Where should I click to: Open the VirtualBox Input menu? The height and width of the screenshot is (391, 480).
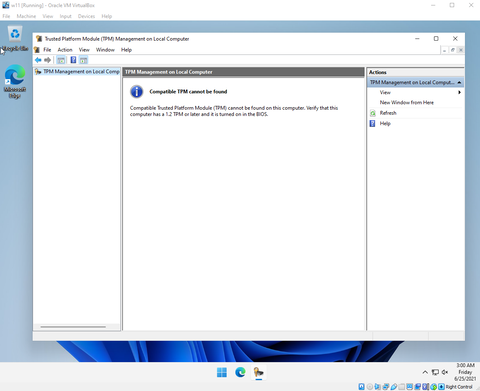click(66, 16)
